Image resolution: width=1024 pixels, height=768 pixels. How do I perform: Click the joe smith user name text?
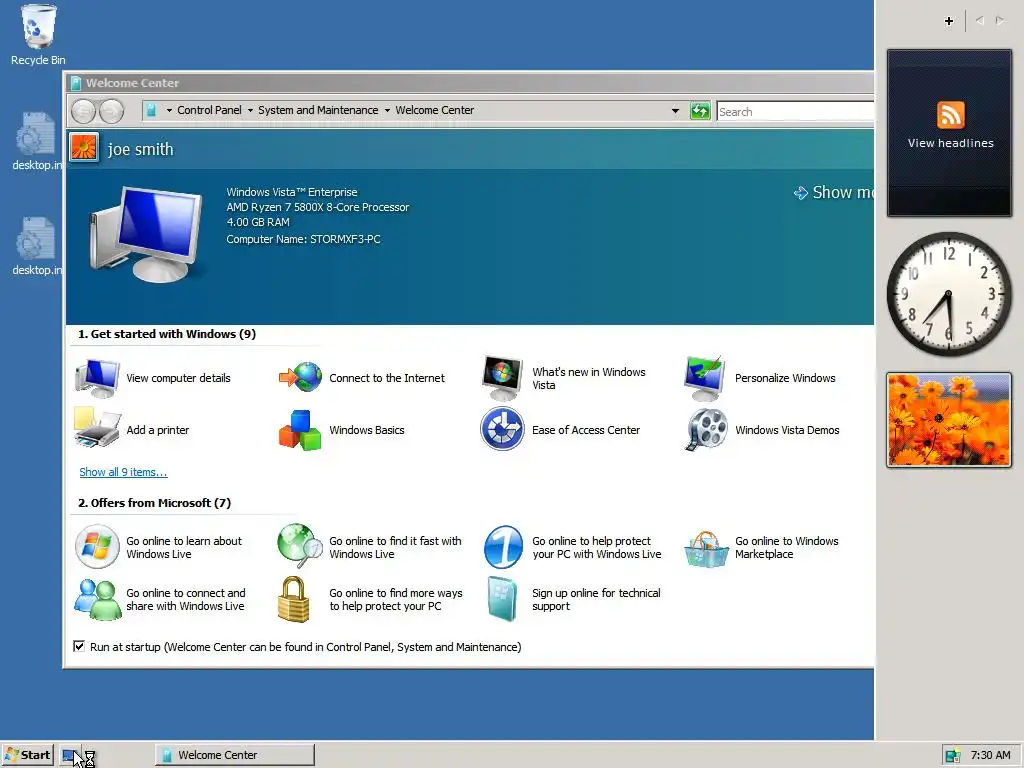click(140, 150)
